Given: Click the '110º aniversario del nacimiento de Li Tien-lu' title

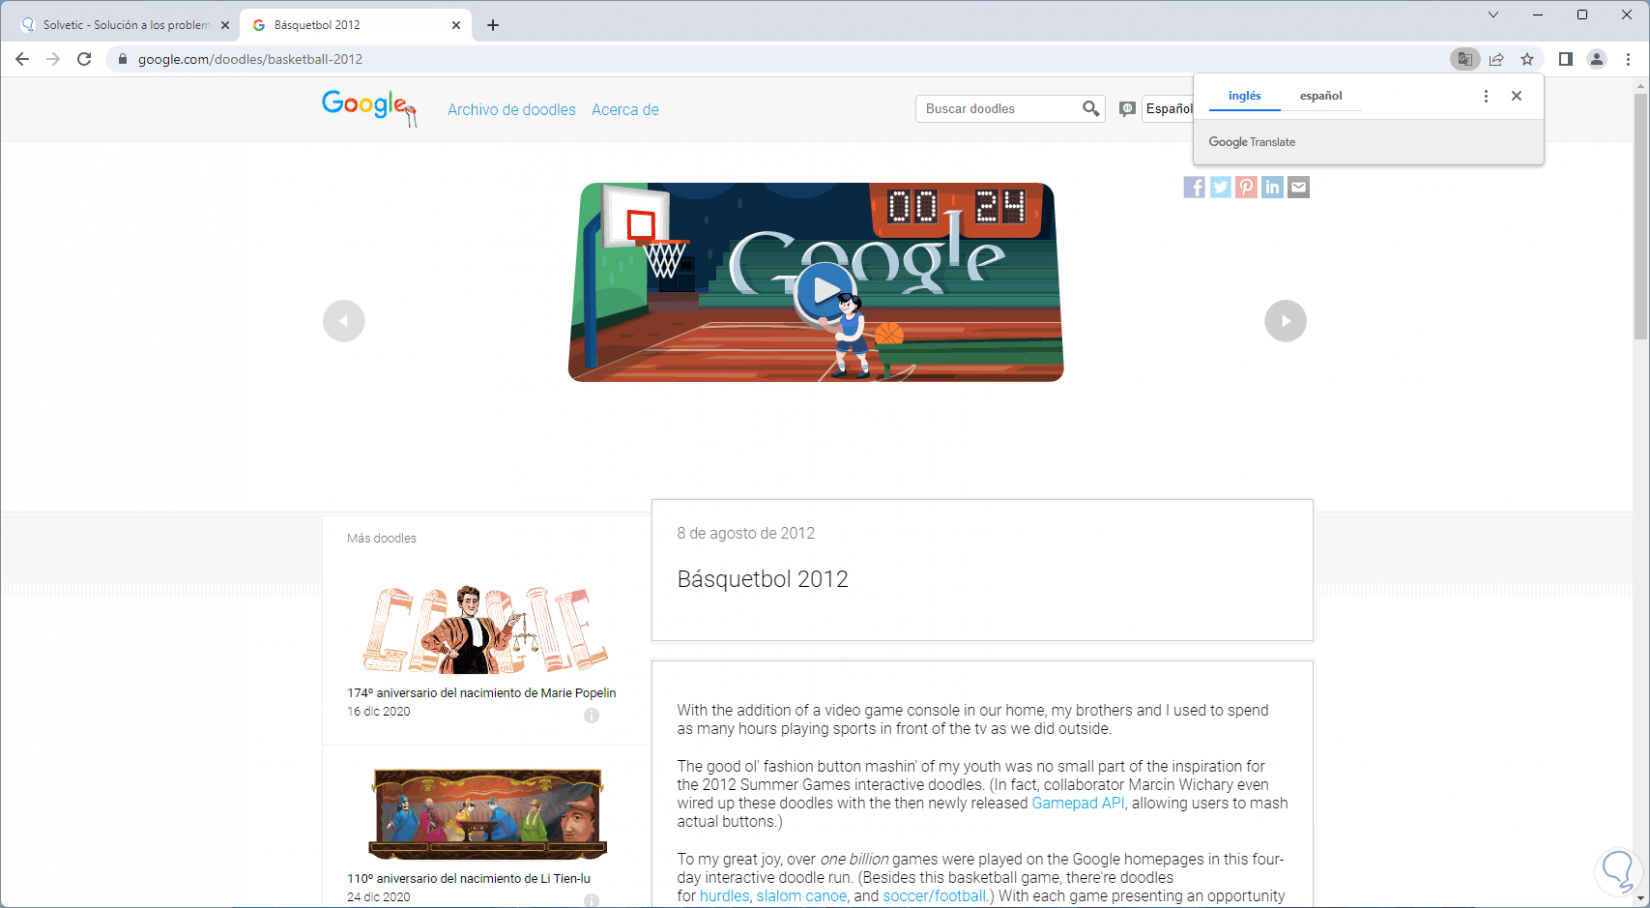Looking at the screenshot, I should [x=468, y=879].
